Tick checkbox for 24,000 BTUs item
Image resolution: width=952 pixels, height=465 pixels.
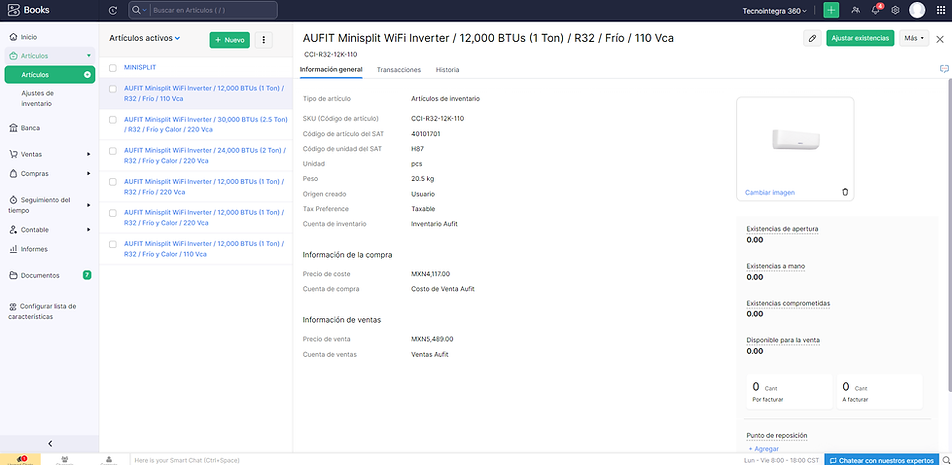point(113,151)
